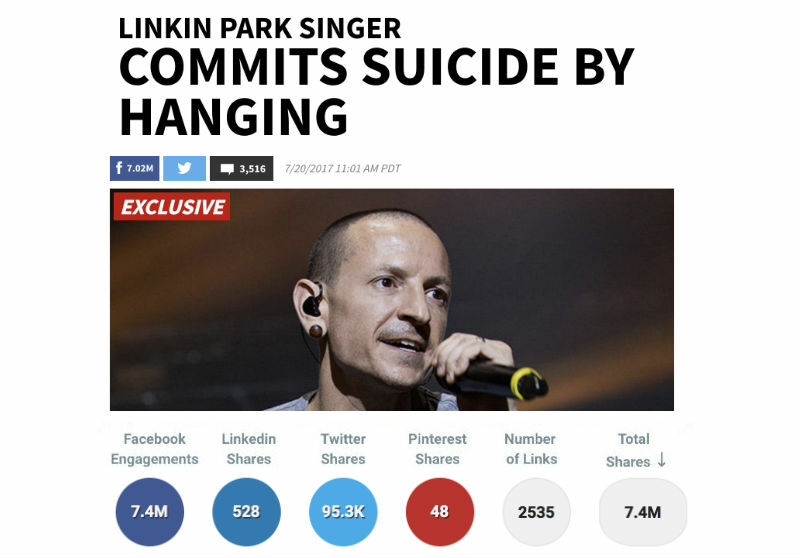Click the Facebook share button showing 7.02M
800x558 pixels.
(135, 168)
